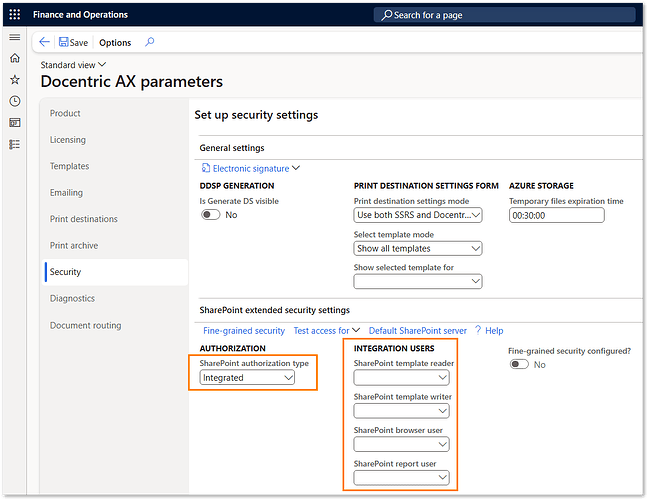This screenshot has height=500, width=648.
Task: Switch to Print destinations tab
Action: (x=84, y=219)
